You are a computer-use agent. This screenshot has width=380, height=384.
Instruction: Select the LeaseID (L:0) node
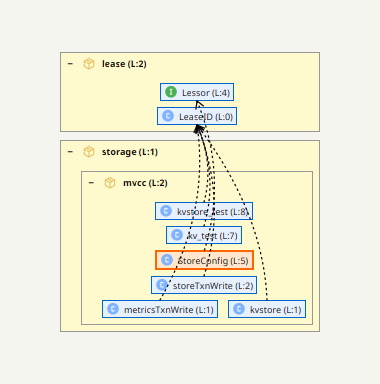point(197,116)
